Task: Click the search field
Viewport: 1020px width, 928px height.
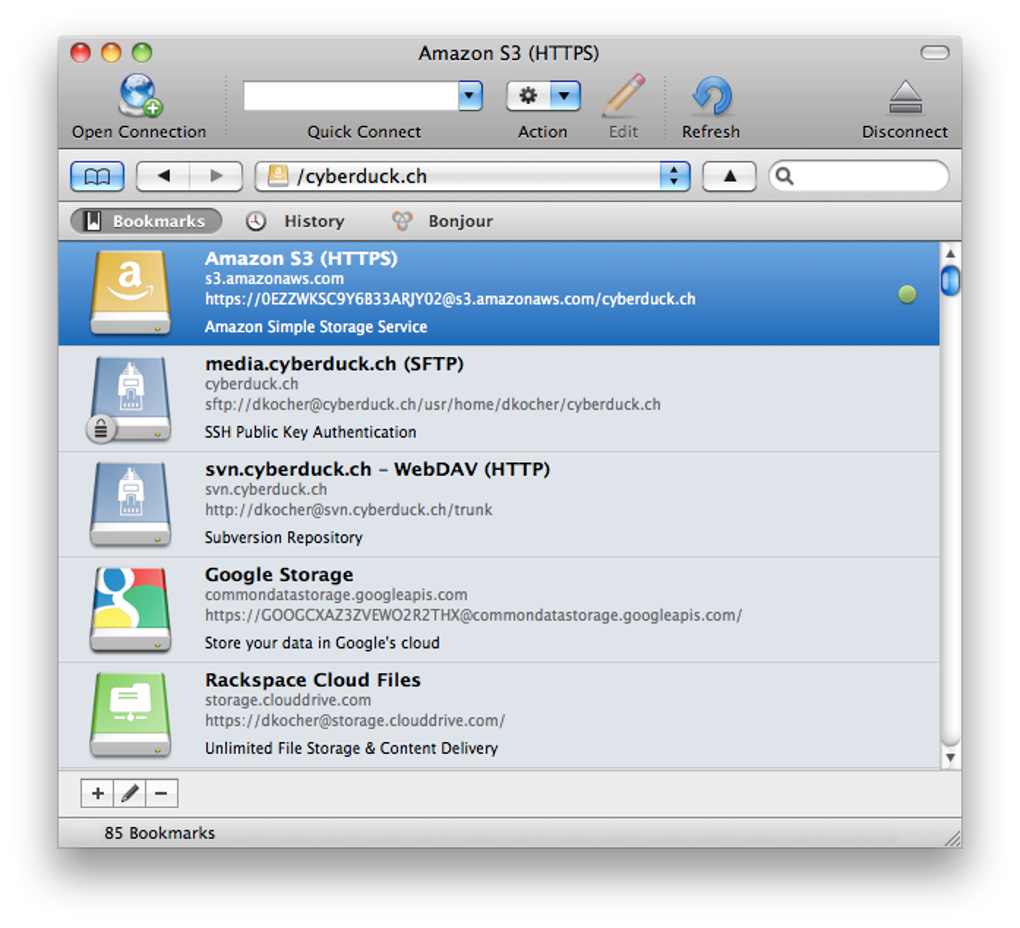Action: pyautogui.click(x=866, y=177)
